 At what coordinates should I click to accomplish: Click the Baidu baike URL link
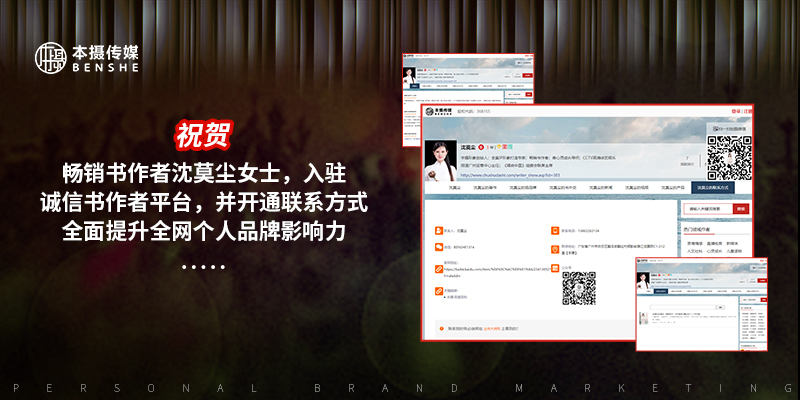click(490, 271)
